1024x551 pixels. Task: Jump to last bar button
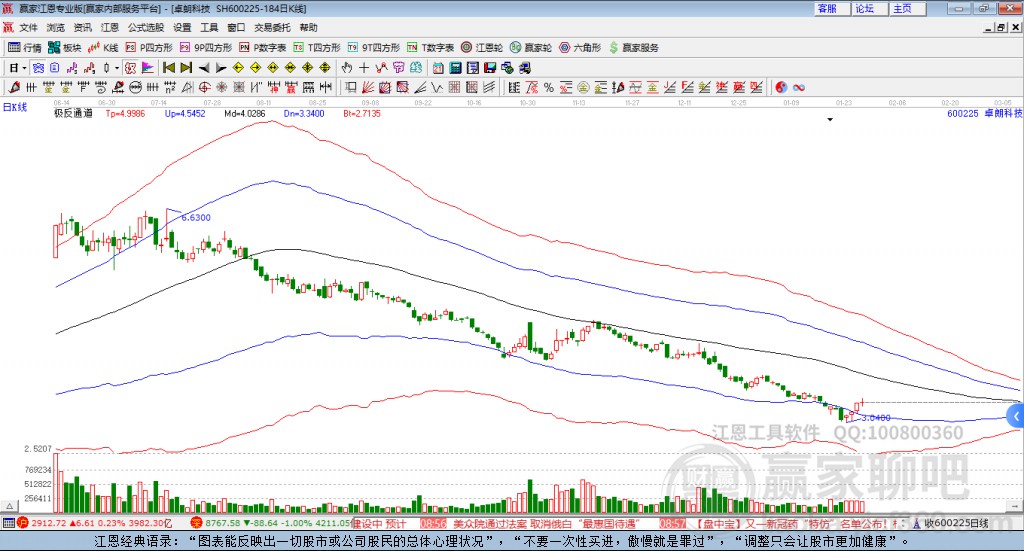pos(186,68)
